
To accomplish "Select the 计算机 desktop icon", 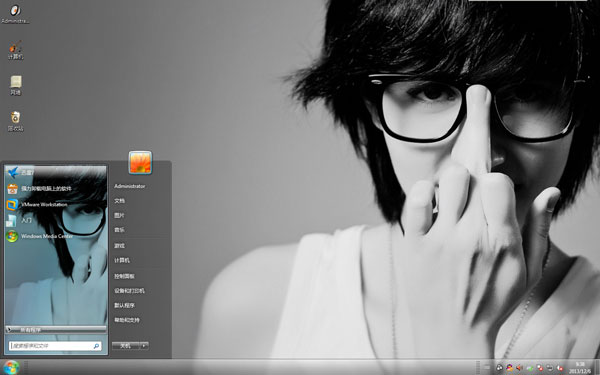I will pyautogui.click(x=15, y=50).
